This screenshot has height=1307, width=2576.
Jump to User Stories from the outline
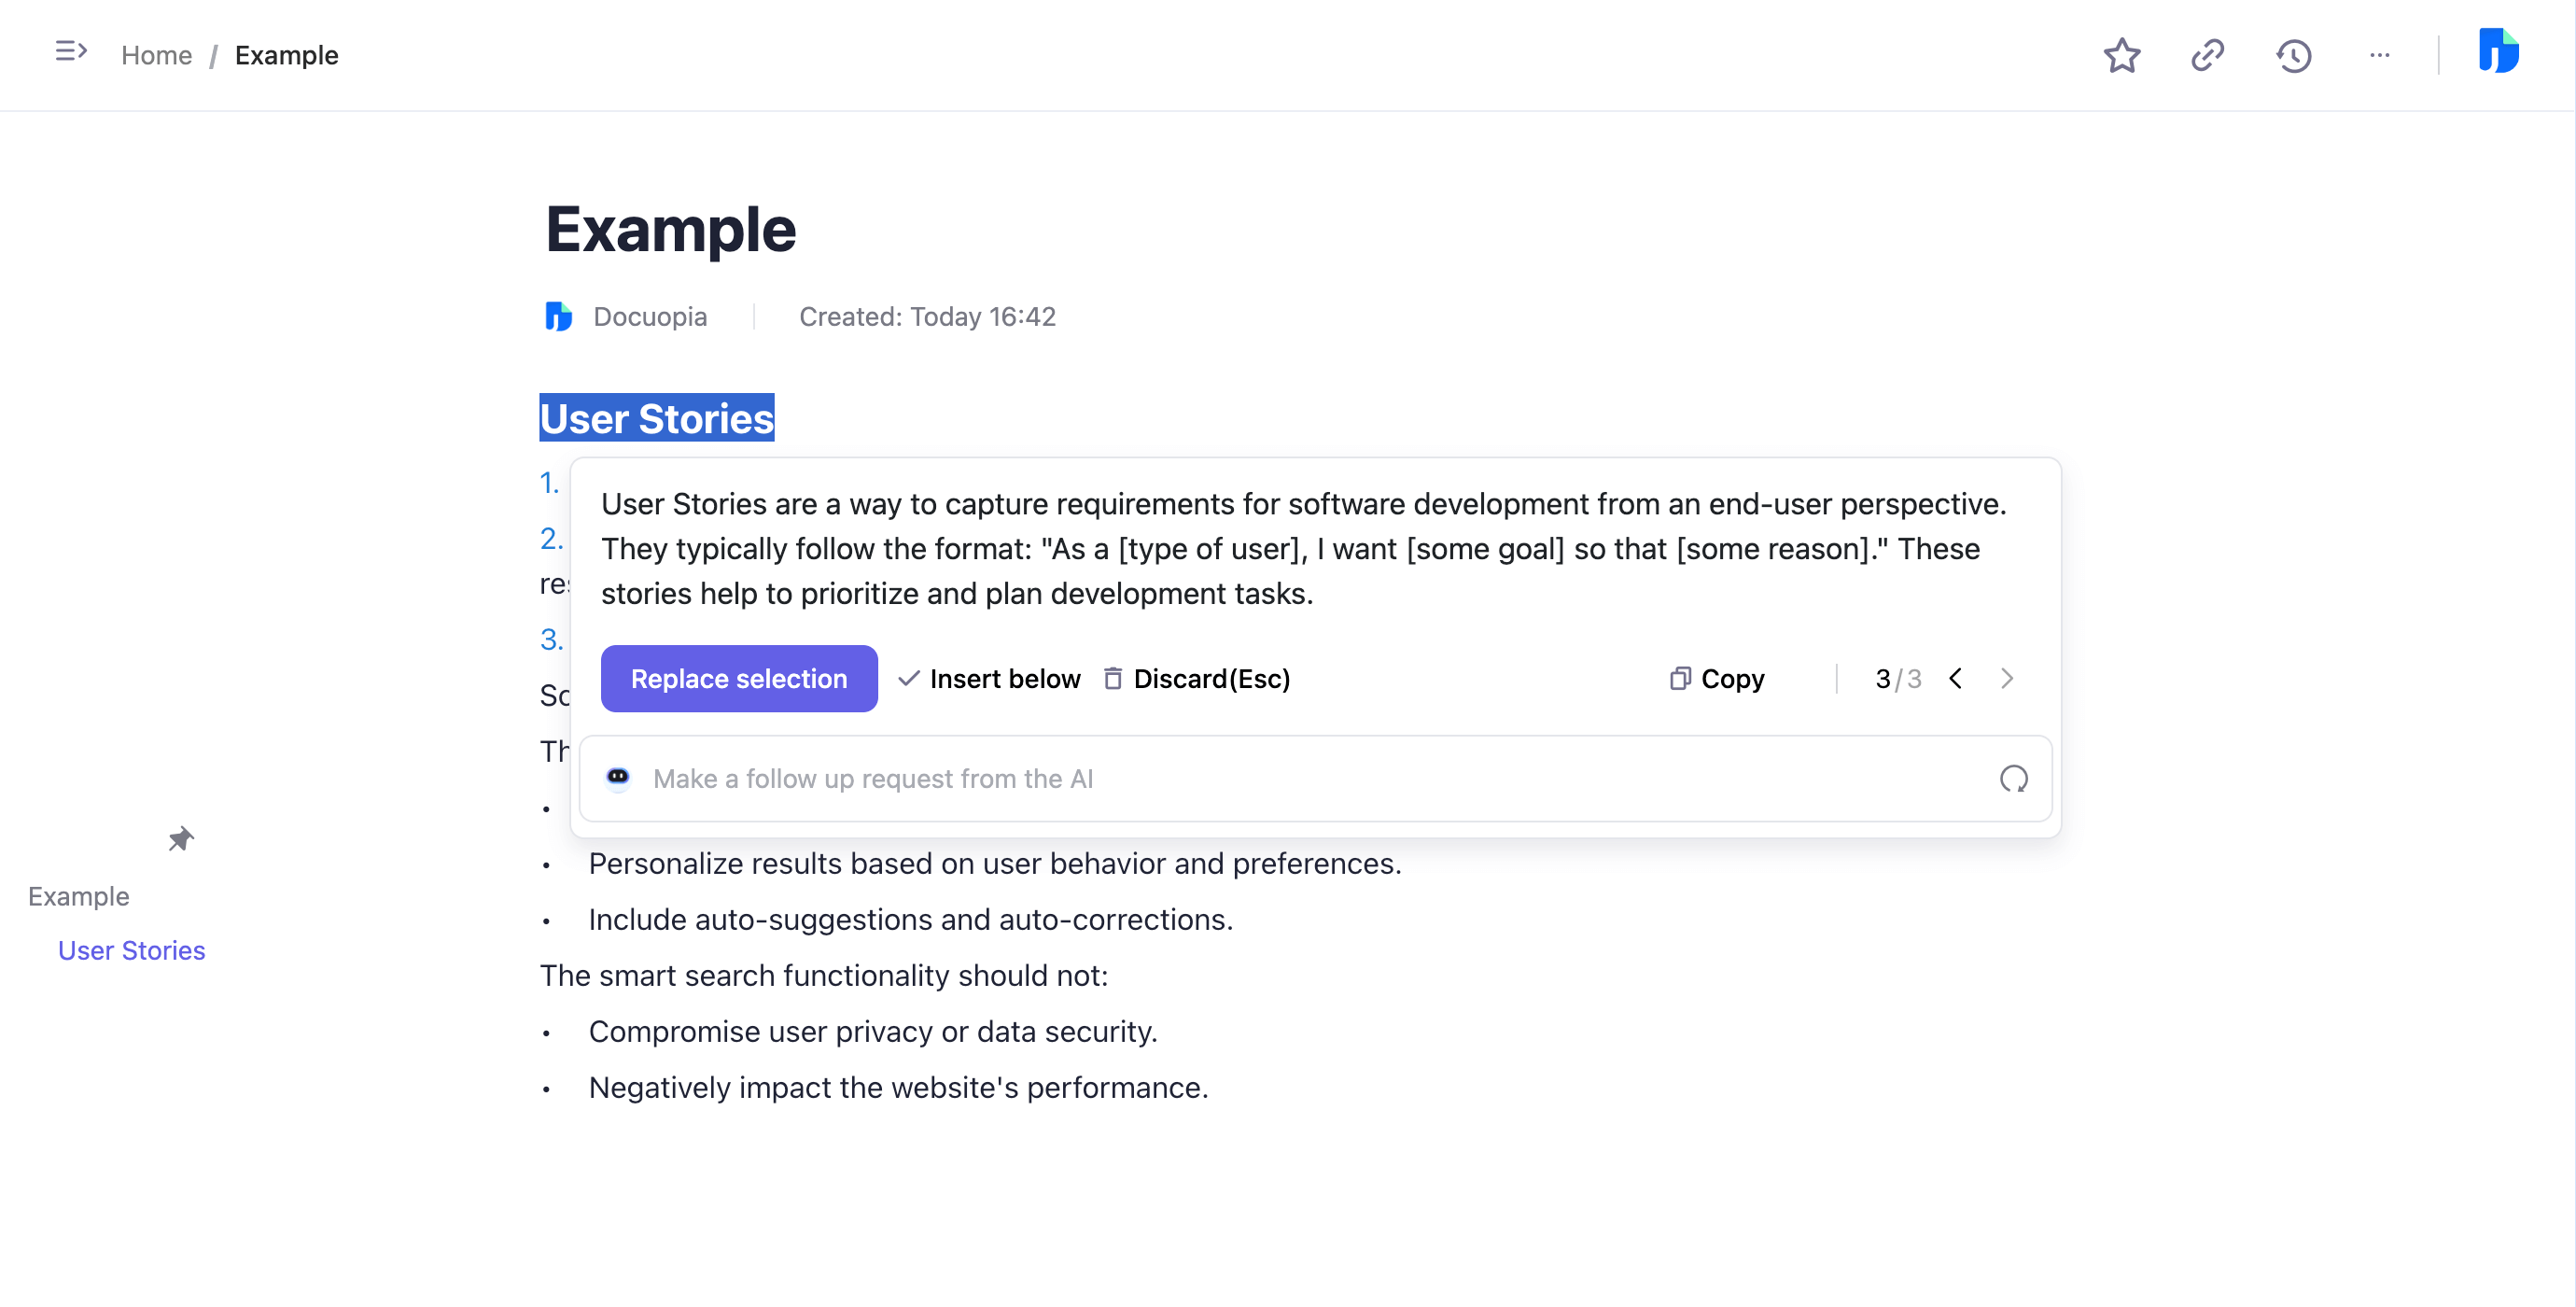131,950
